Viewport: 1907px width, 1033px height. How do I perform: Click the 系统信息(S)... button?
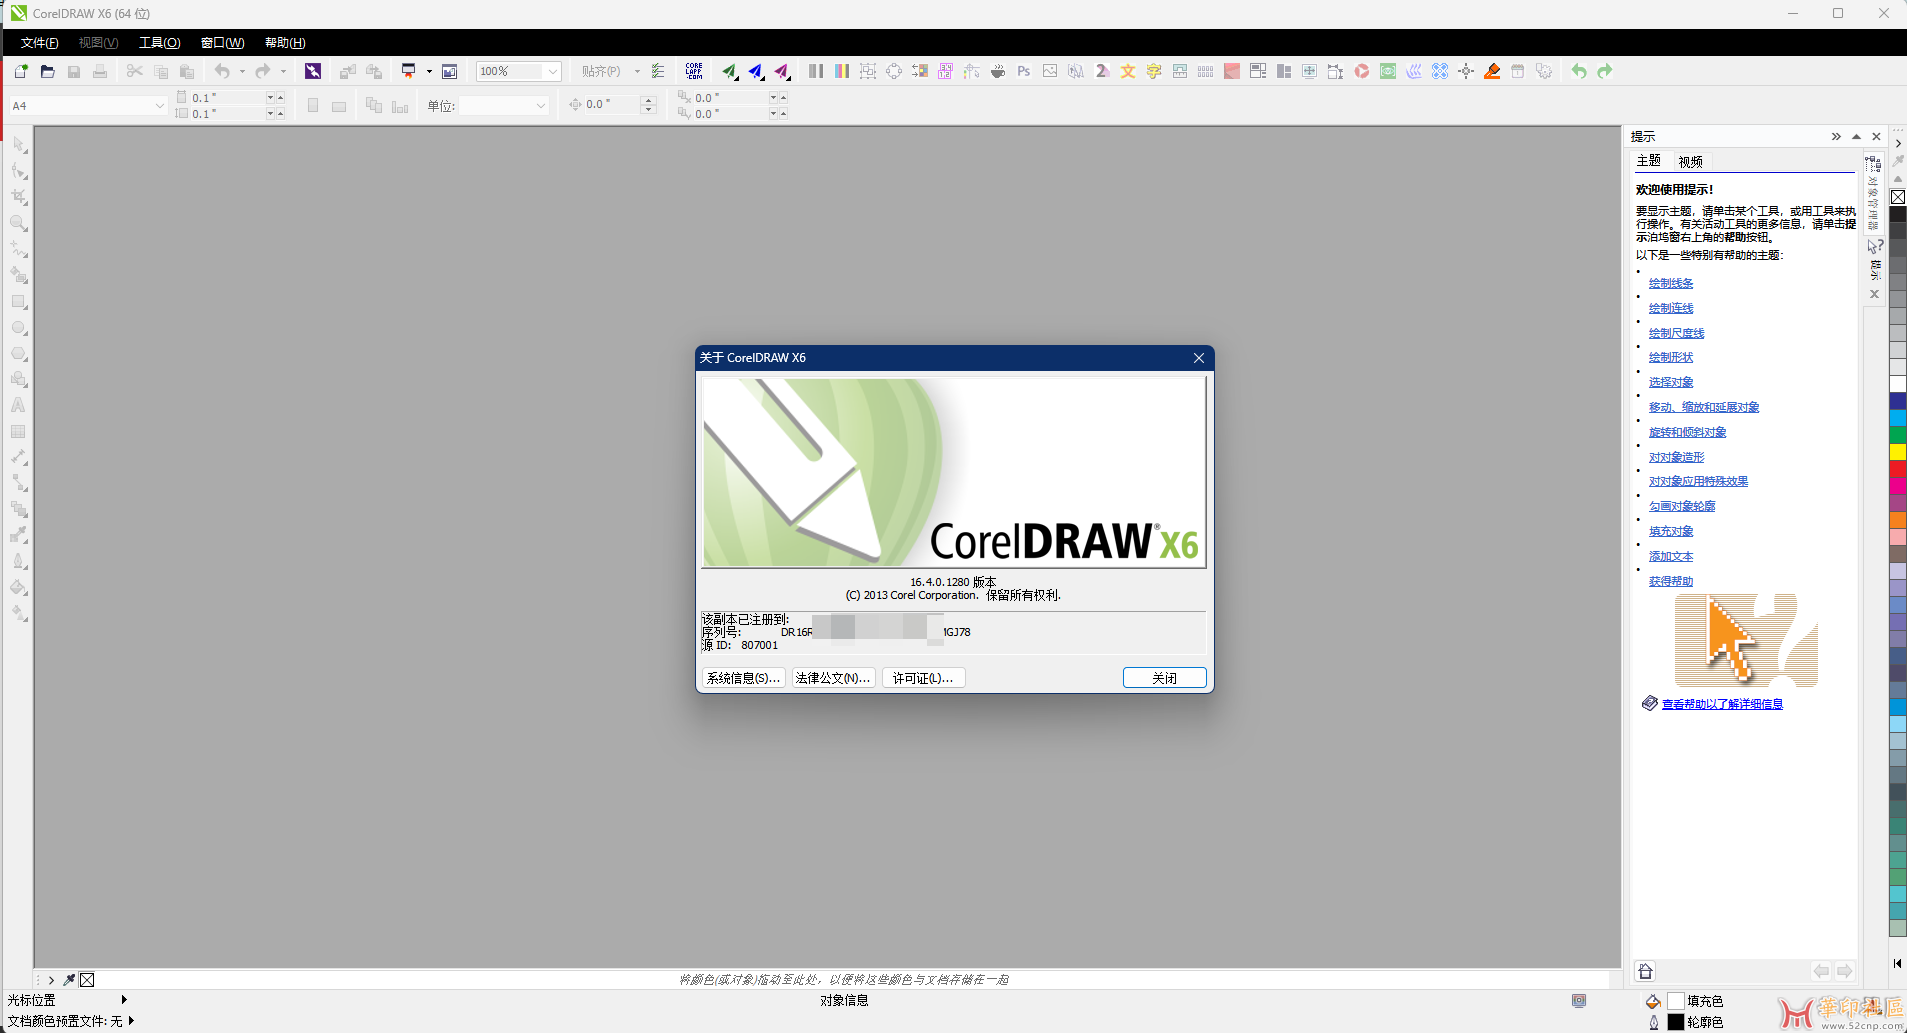coord(743,678)
